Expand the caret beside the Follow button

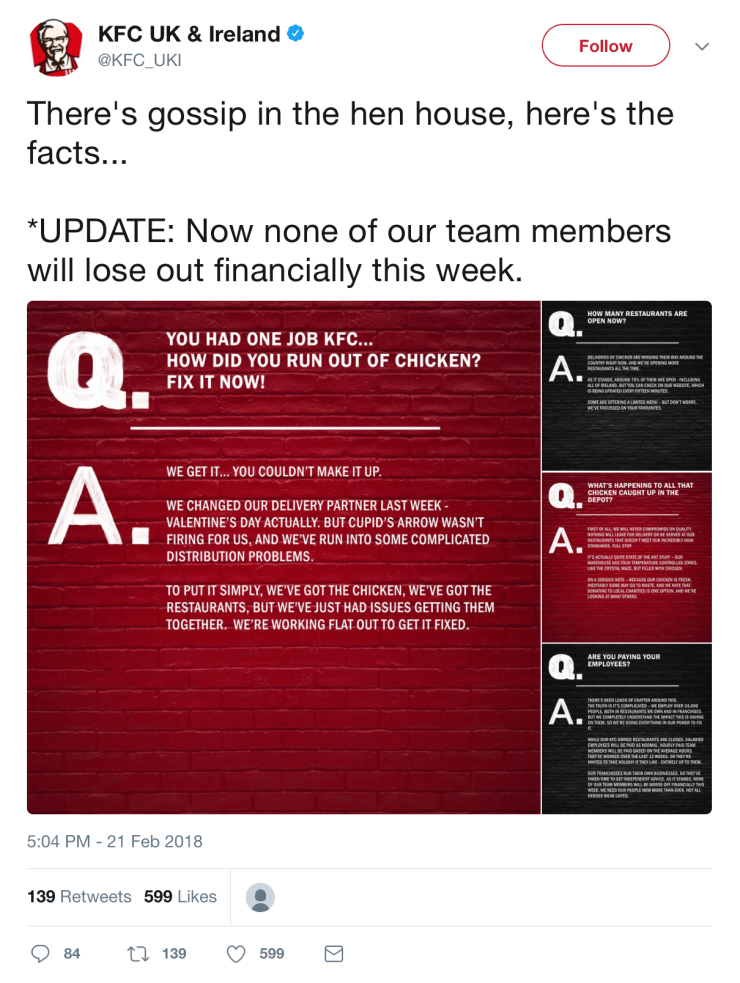702,45
